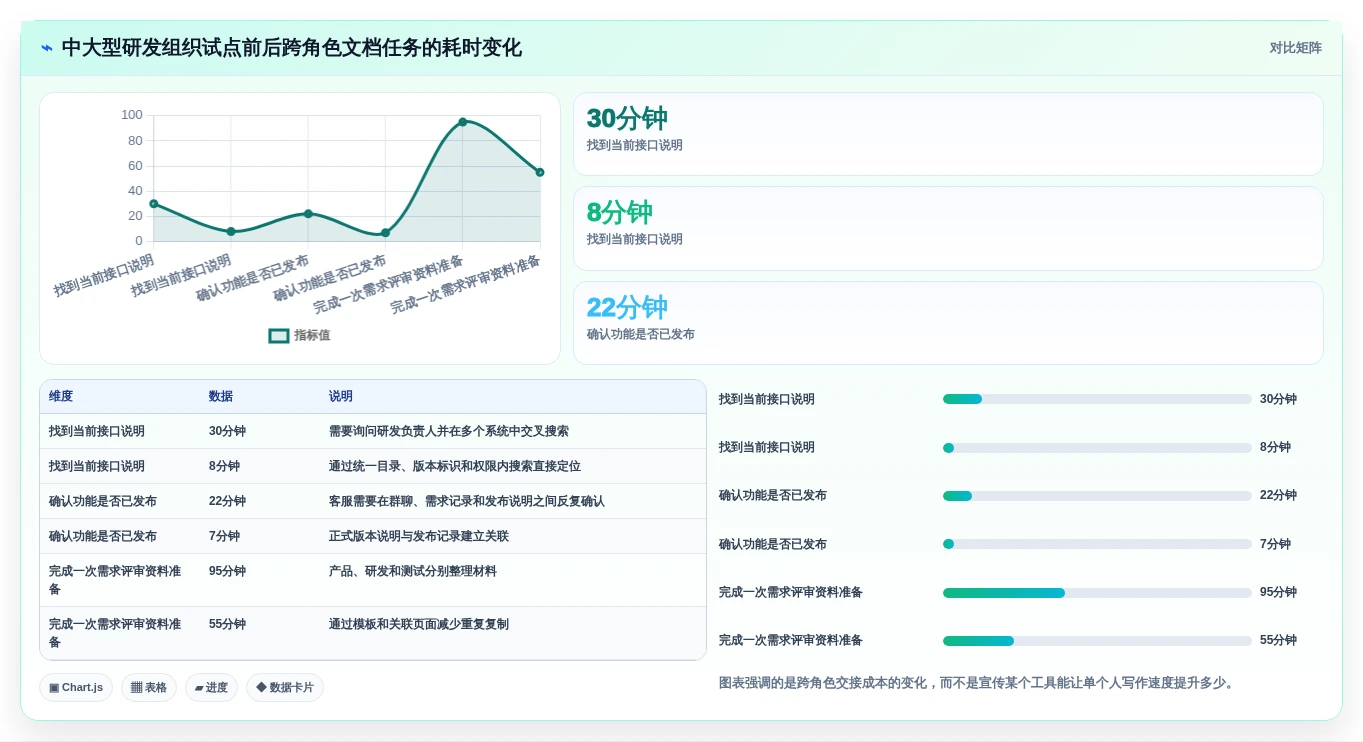Open the 8分钟 data card

[948, 228]
